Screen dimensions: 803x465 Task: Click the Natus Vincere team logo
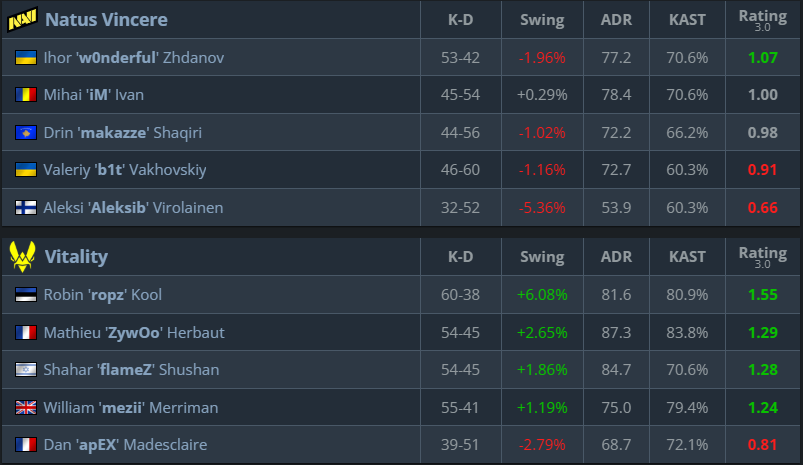[22, 19]
